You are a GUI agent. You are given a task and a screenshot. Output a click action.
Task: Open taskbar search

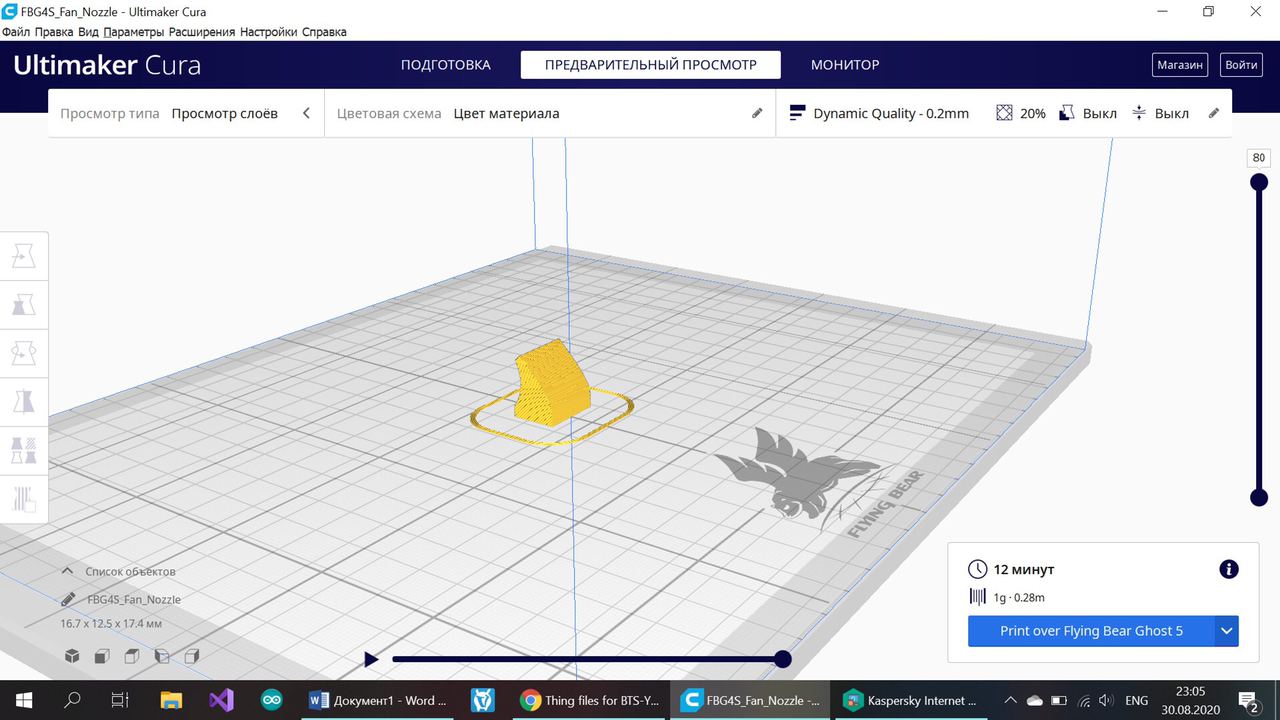72,700
